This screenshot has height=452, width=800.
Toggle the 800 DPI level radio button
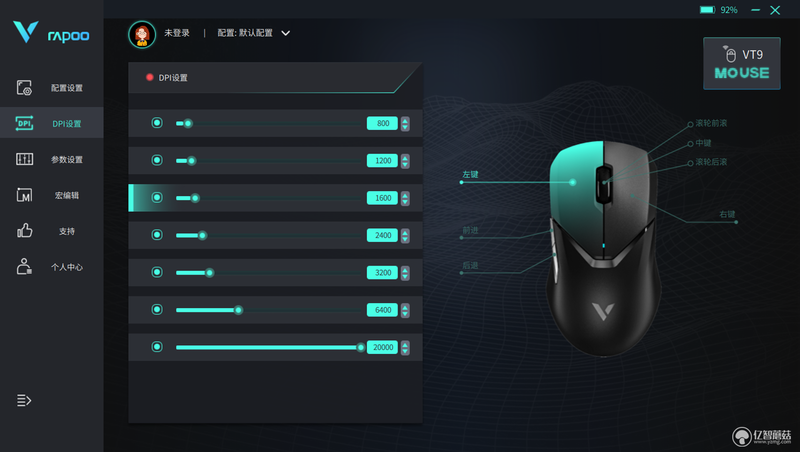[157, 123]
